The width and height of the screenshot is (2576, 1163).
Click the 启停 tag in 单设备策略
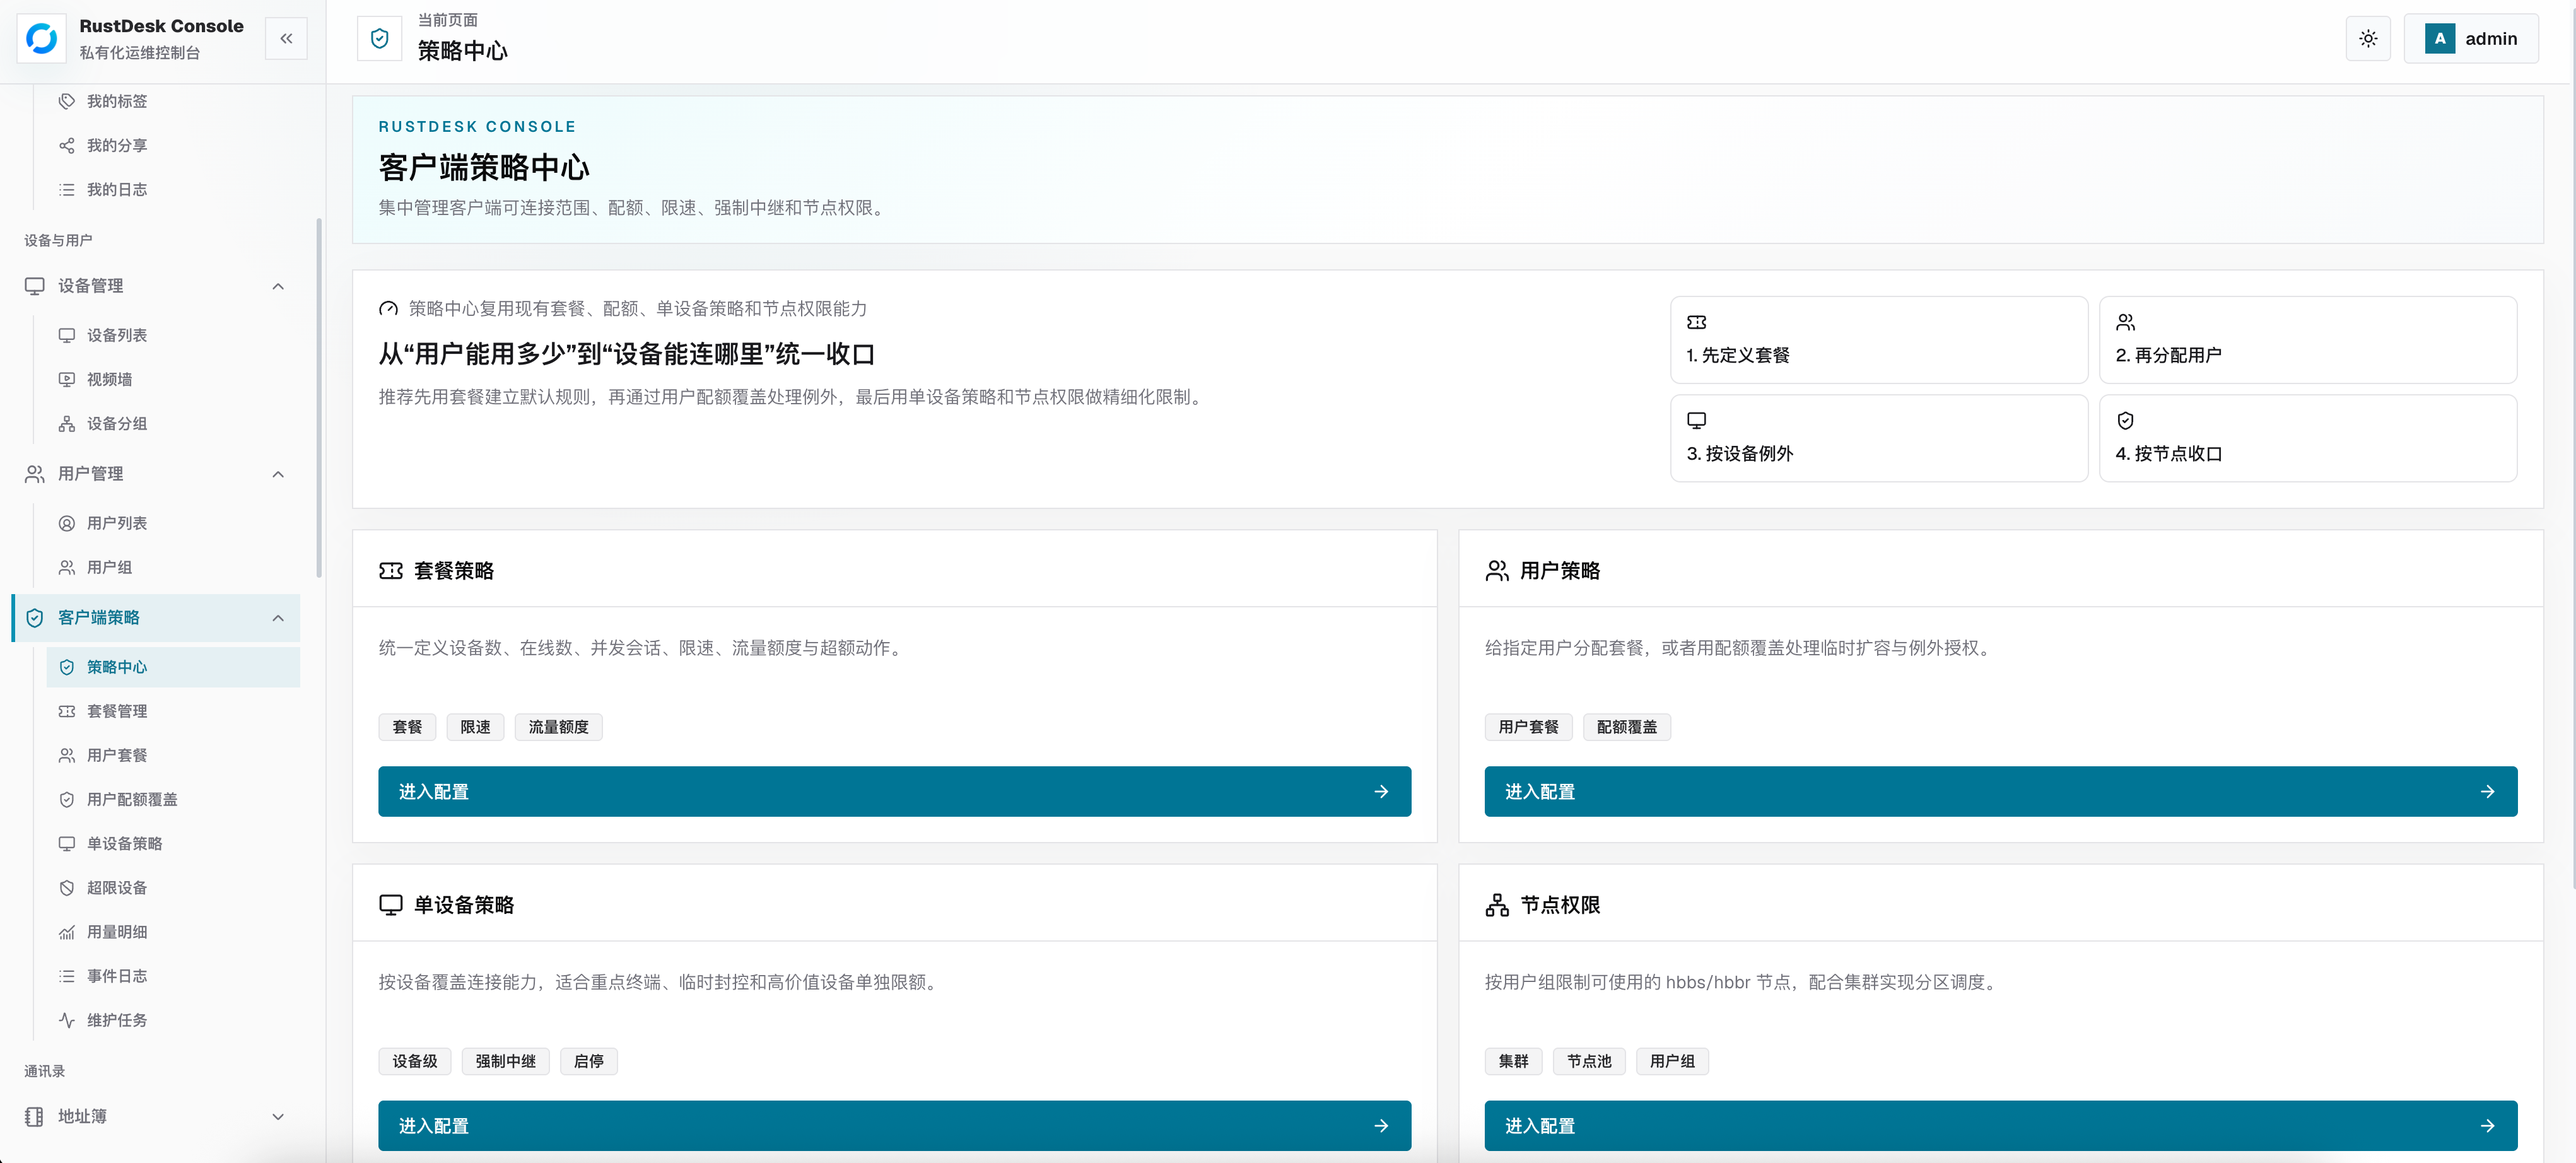click(588, 1061)
